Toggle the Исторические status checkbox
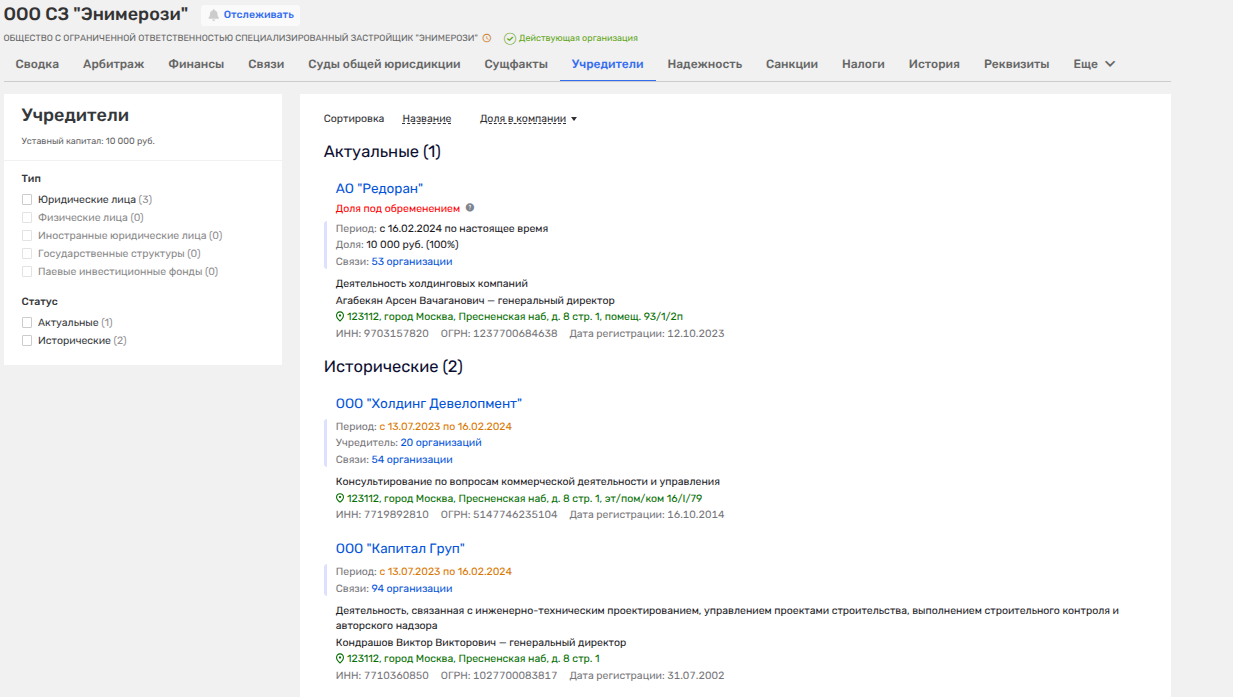The height and width of the screenshot is (697, 1233). tap(28, 341)
